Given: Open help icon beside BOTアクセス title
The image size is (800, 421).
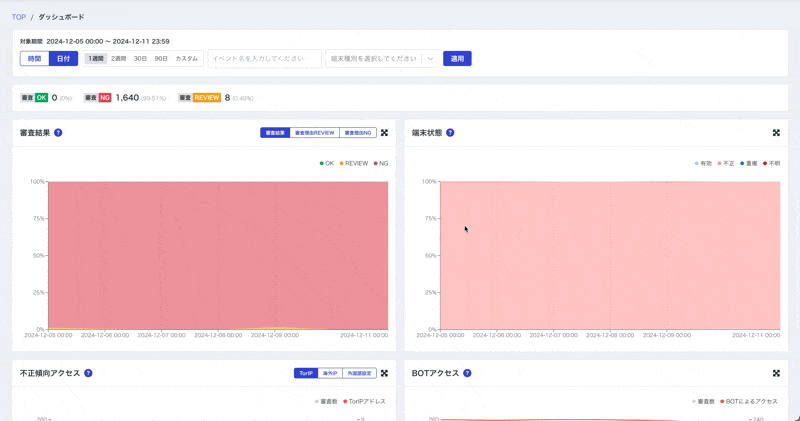Looking at the screenshot, I should coord(467,373).
